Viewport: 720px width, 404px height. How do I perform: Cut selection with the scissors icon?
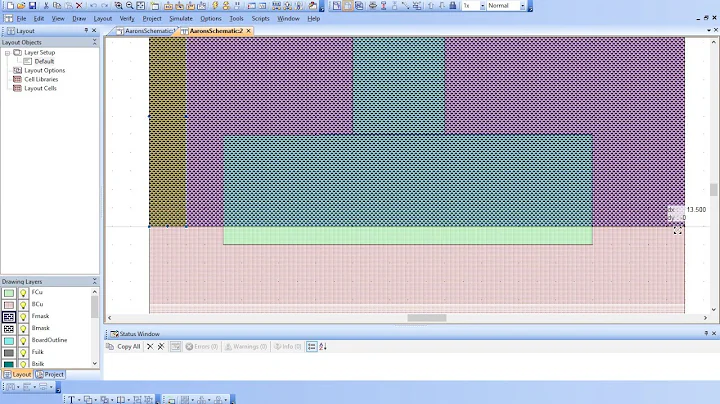tap(46, 6)
